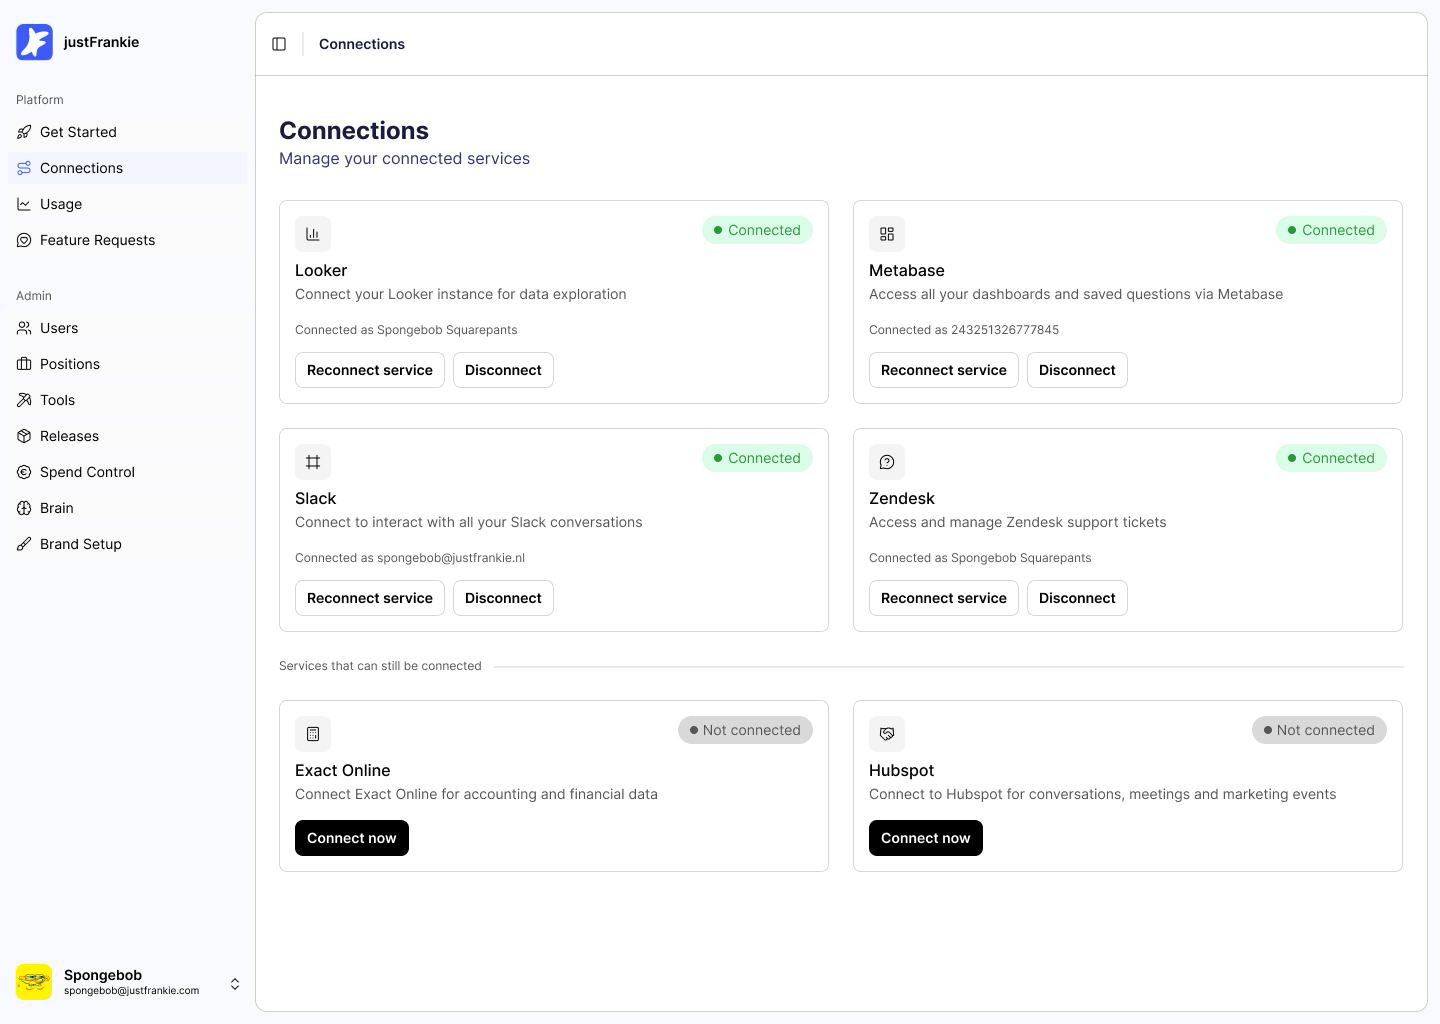Open Get Started in sidebar
This screenshot has width=1440, height=1024.
pos(127,132)
